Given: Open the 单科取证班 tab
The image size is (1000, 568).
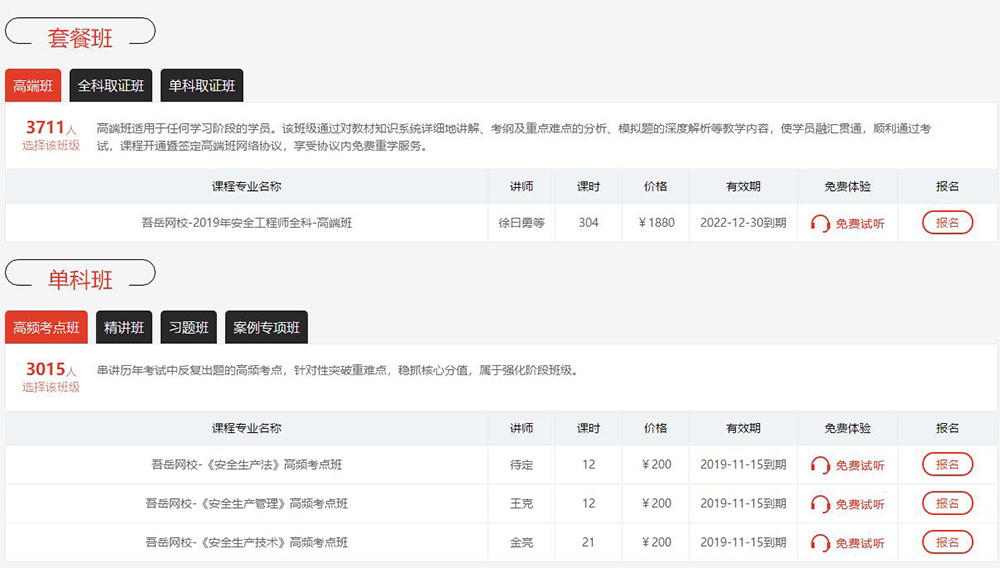Looking at the screenshot, I should click(202, 85).
